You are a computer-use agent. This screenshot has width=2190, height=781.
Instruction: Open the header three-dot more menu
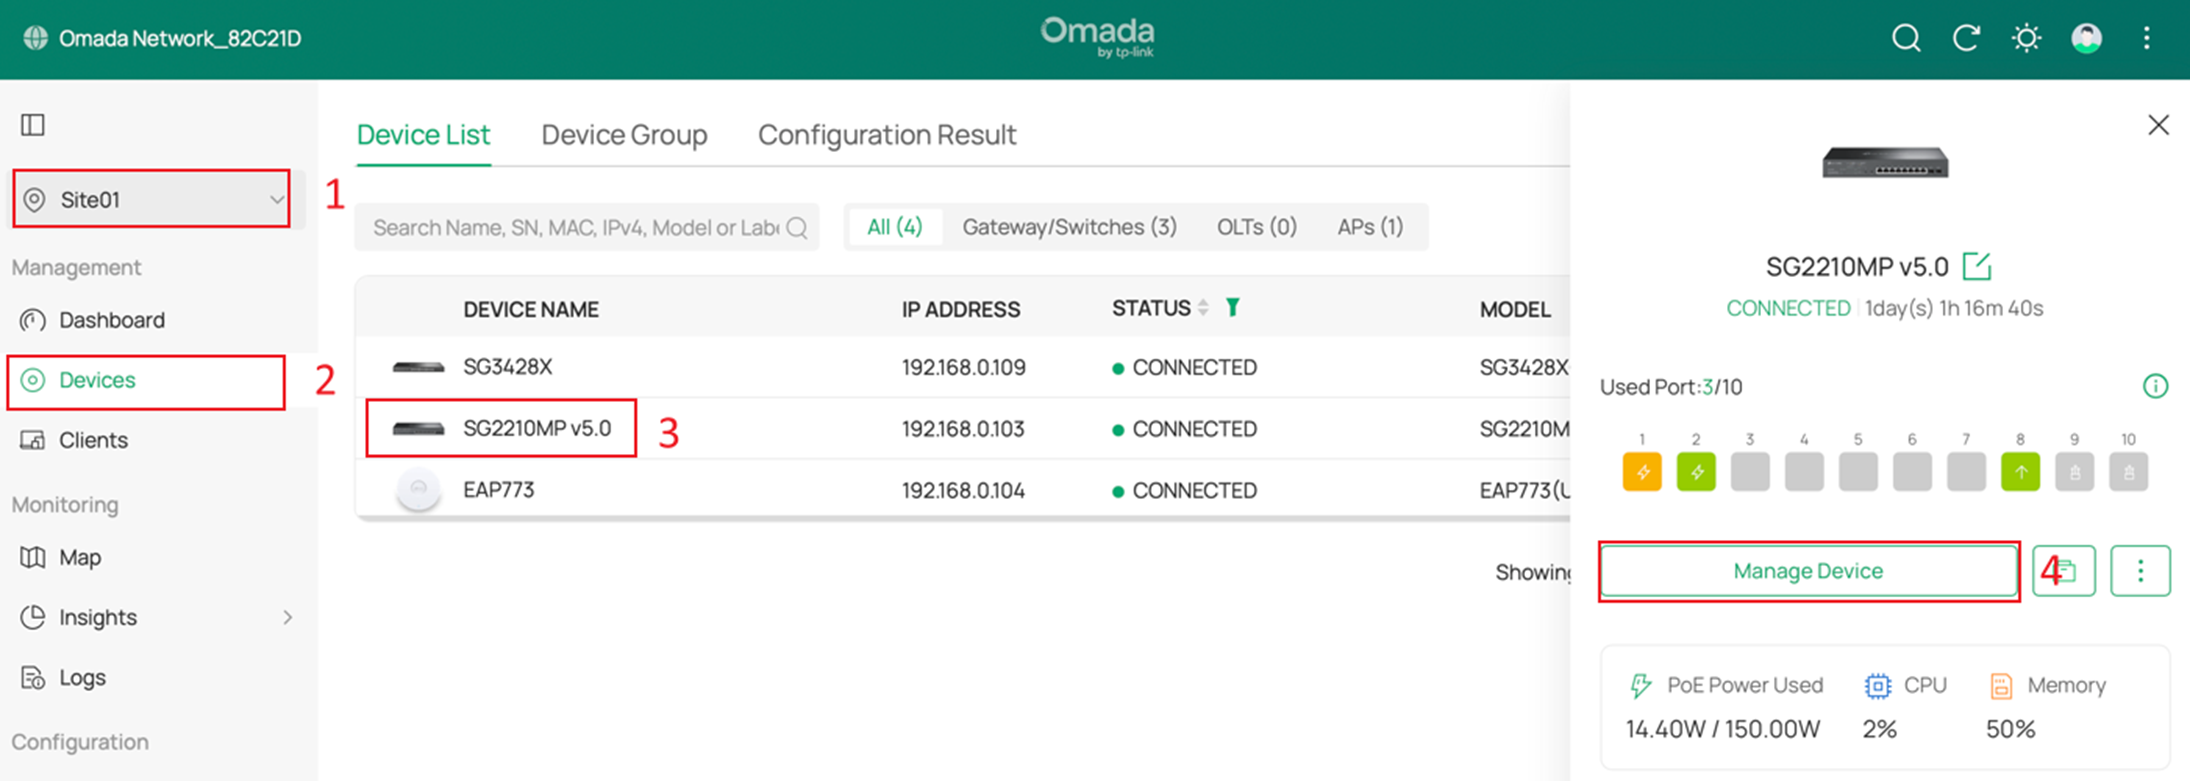pos(2146,38)
